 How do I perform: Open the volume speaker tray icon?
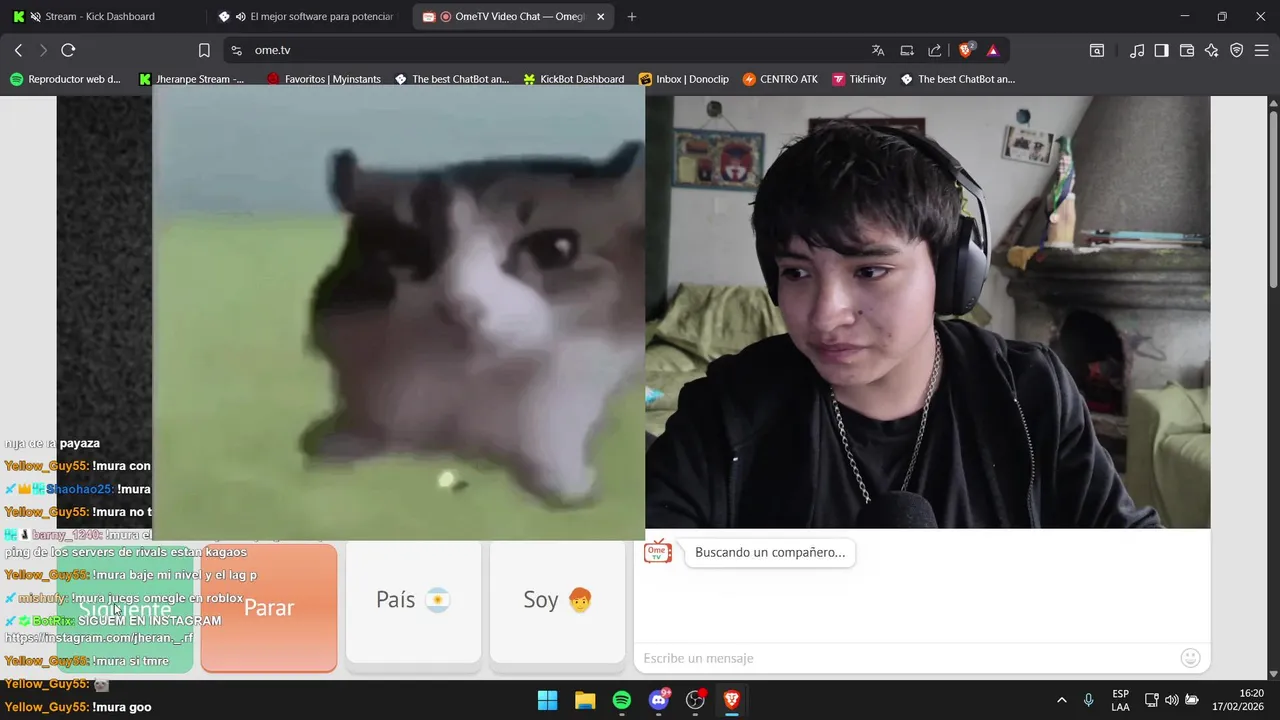pos(1171,700)
